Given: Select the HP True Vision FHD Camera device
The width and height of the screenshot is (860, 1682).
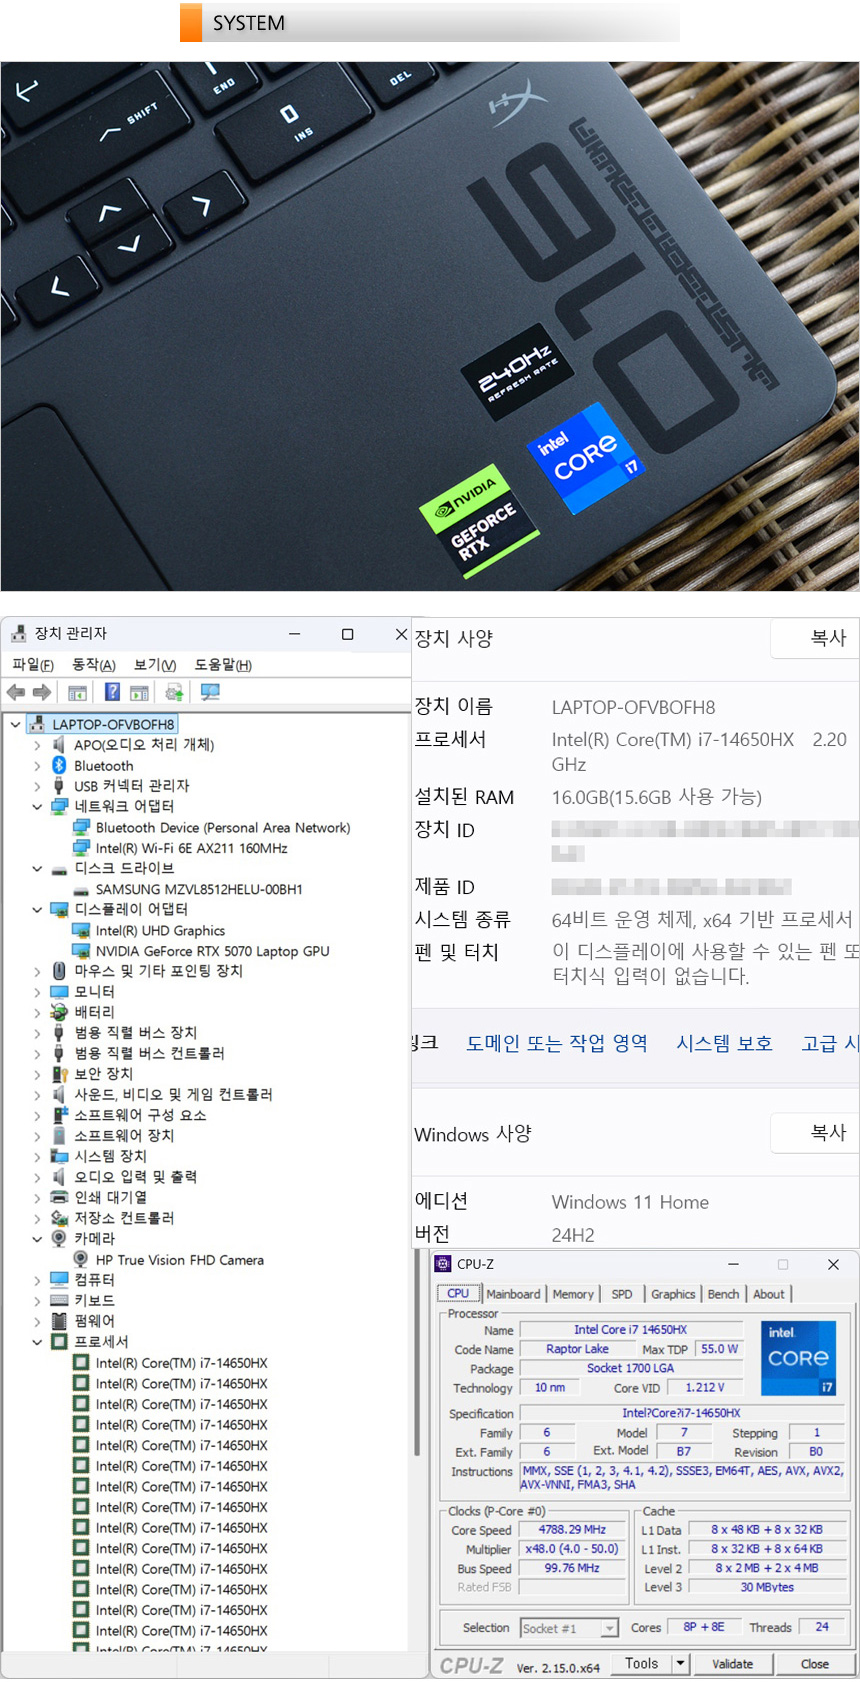Looking at the screenshot, I should pyautogui.click(x=179, y=1260).
